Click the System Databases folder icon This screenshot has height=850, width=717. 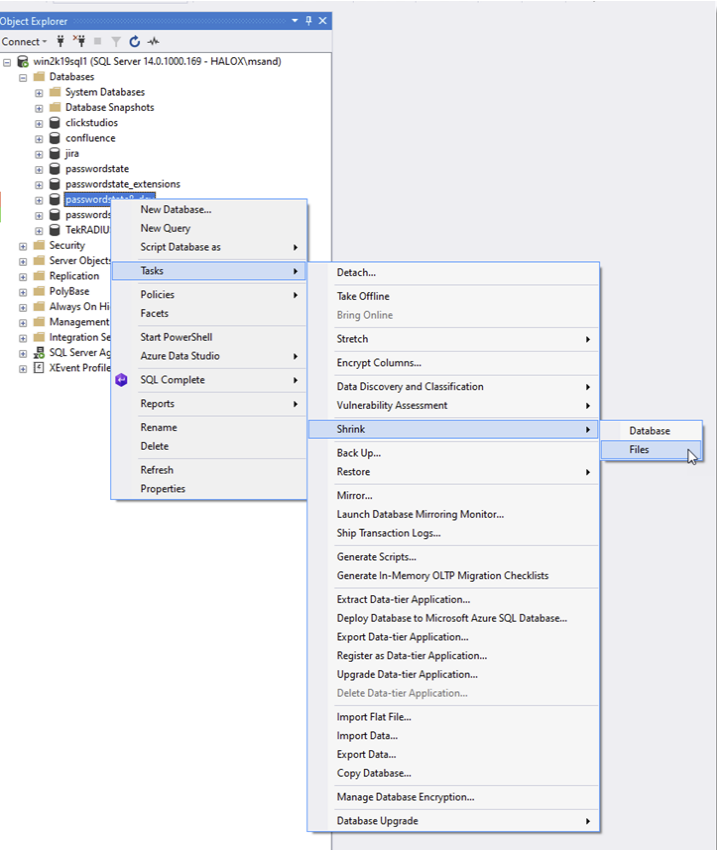[55, 92]
